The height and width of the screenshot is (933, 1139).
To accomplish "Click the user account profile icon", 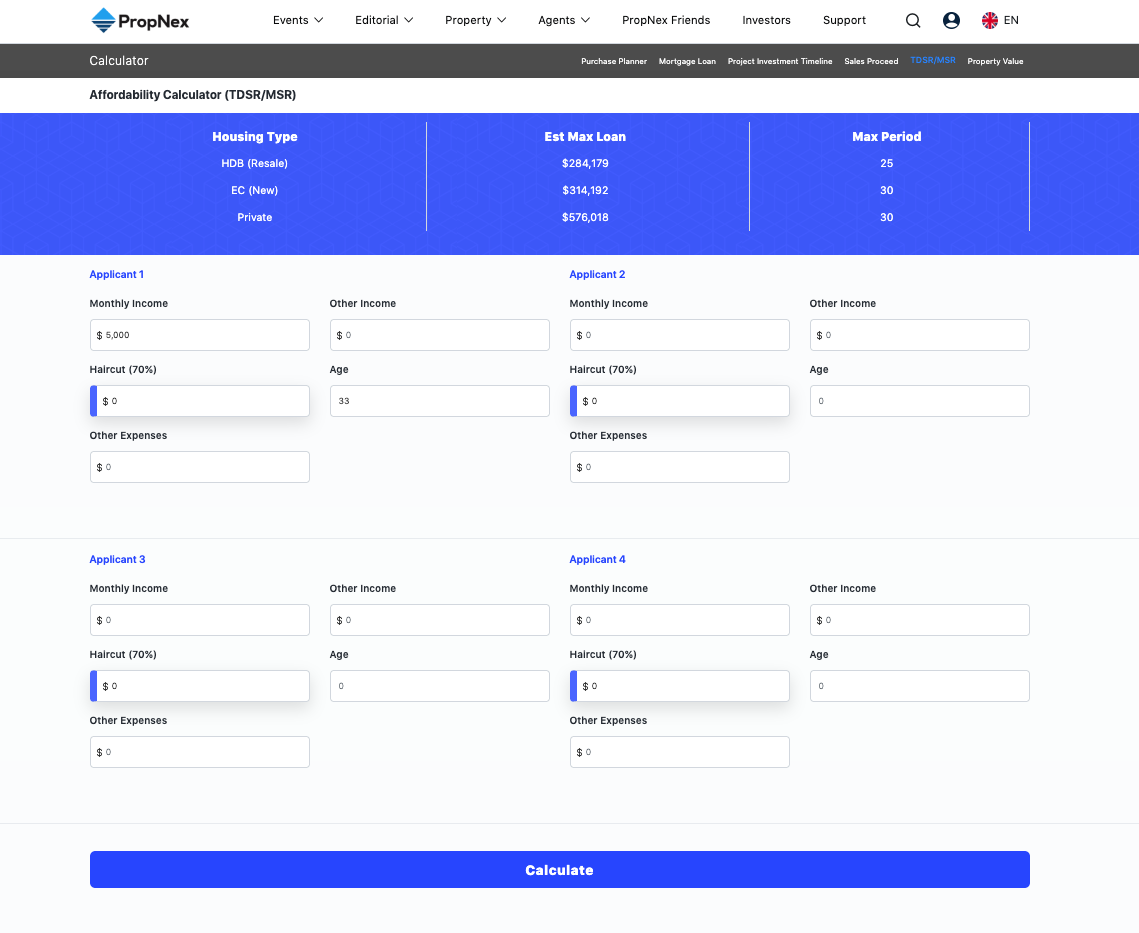I will [951, 20].
